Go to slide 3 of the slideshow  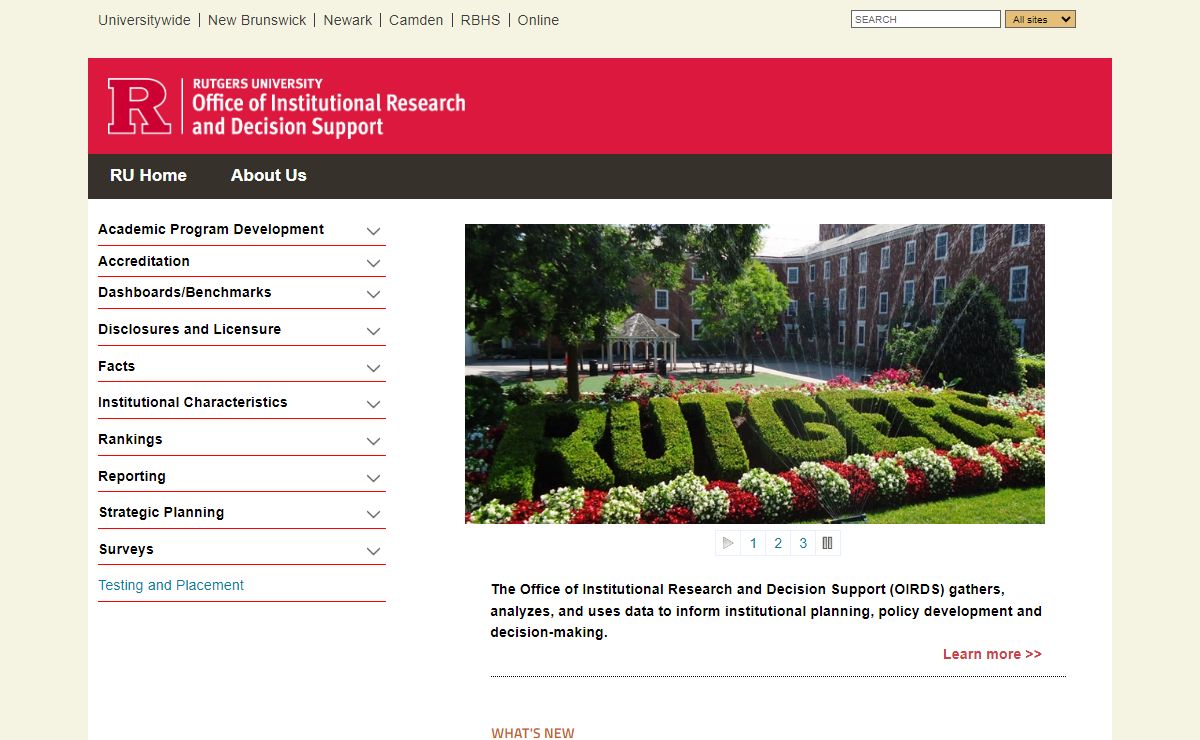[803, 543]
